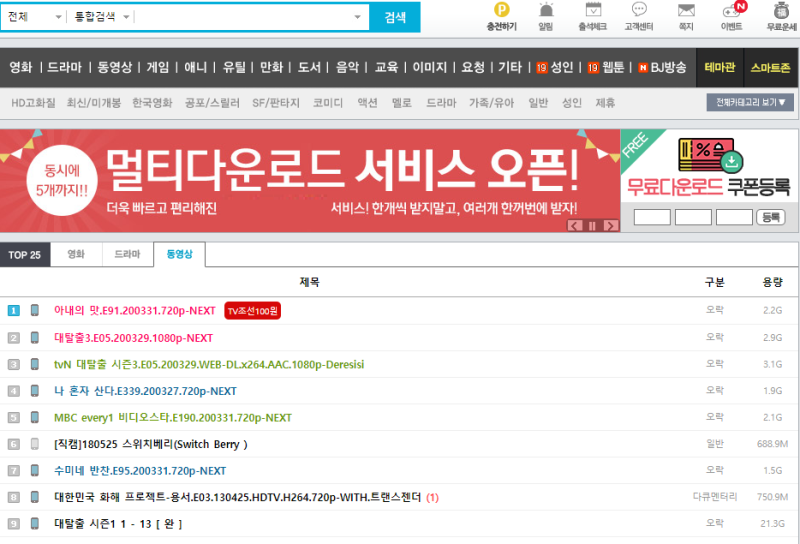Click the 688.9M size value
The height and width of the screenshot is (544, 800).
click(x=772, y=444)
